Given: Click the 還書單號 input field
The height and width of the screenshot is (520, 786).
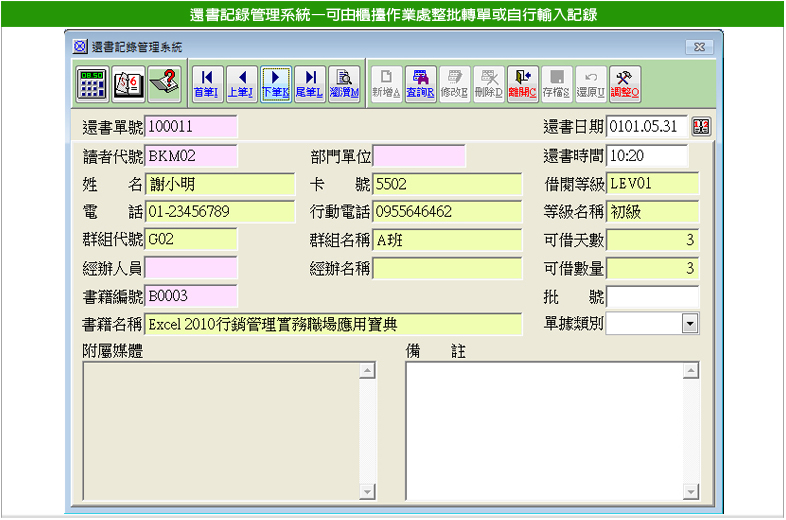Looking at the screenshot, I should click(191, 127).
